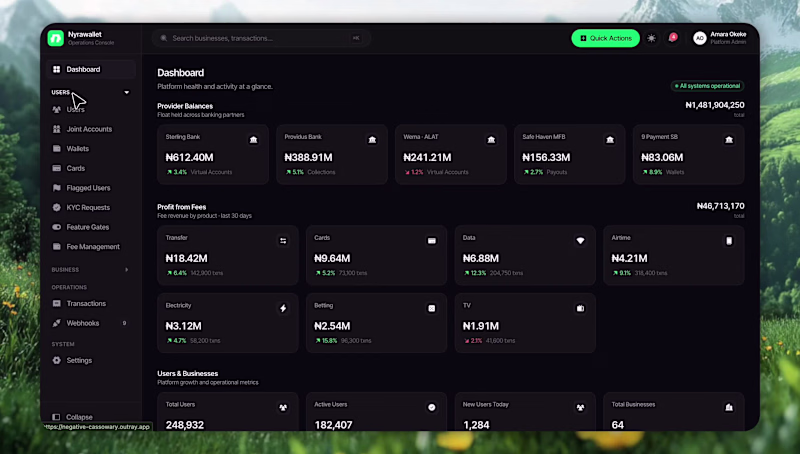The image size is (800, 454).
Task: Click the Quick Actions button
Action: tap(606, 38)
